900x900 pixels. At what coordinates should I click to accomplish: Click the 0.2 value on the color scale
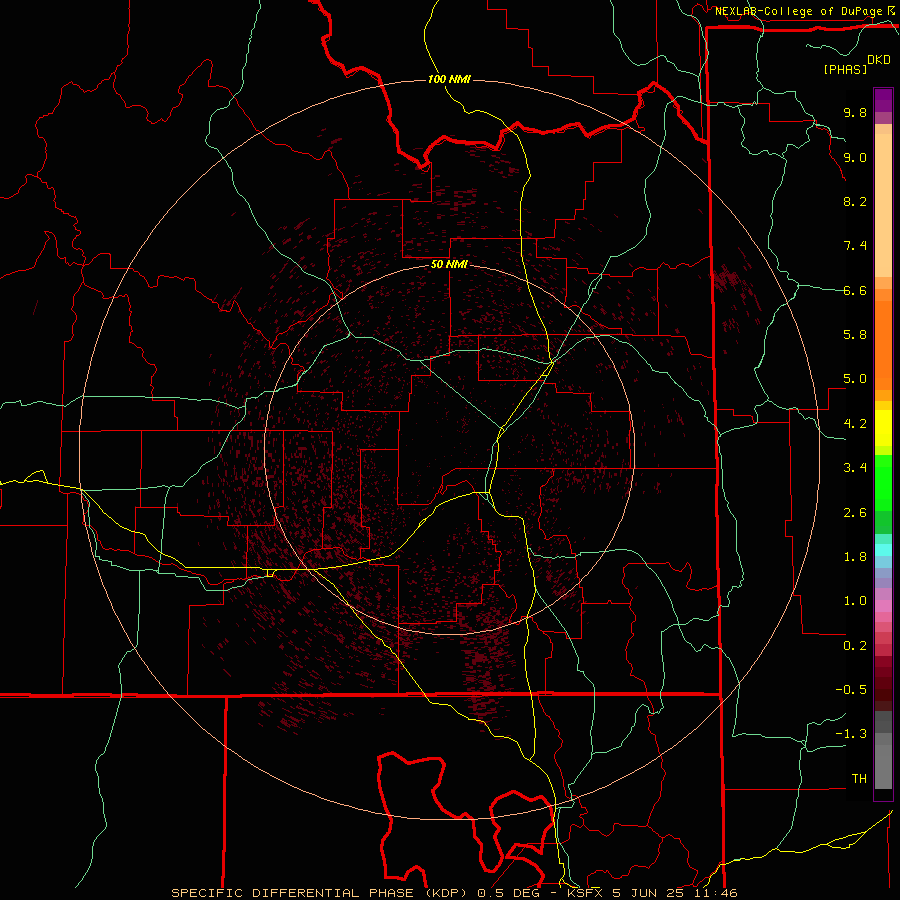click(855, 646)
